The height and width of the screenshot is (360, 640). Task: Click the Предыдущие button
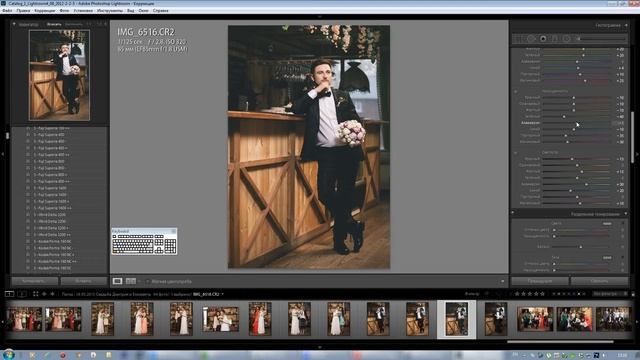[x=540, y=281]
